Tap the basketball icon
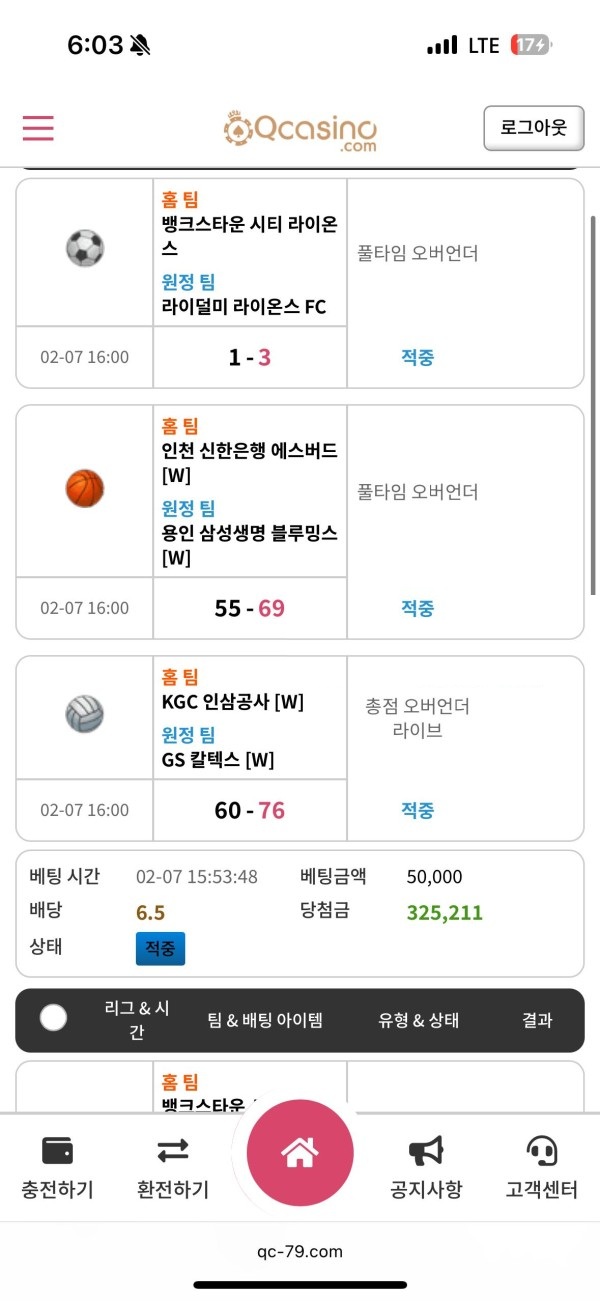Image resolution: width=600 pixels, height=1301 pixels. 85,489
